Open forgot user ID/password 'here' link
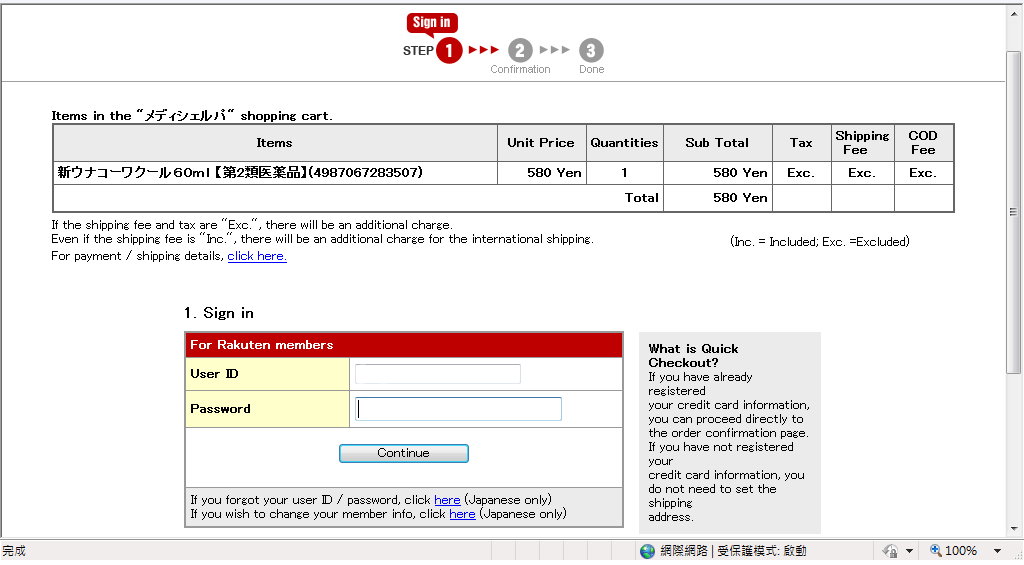The image size is (1024, 565). click(447, 500)
